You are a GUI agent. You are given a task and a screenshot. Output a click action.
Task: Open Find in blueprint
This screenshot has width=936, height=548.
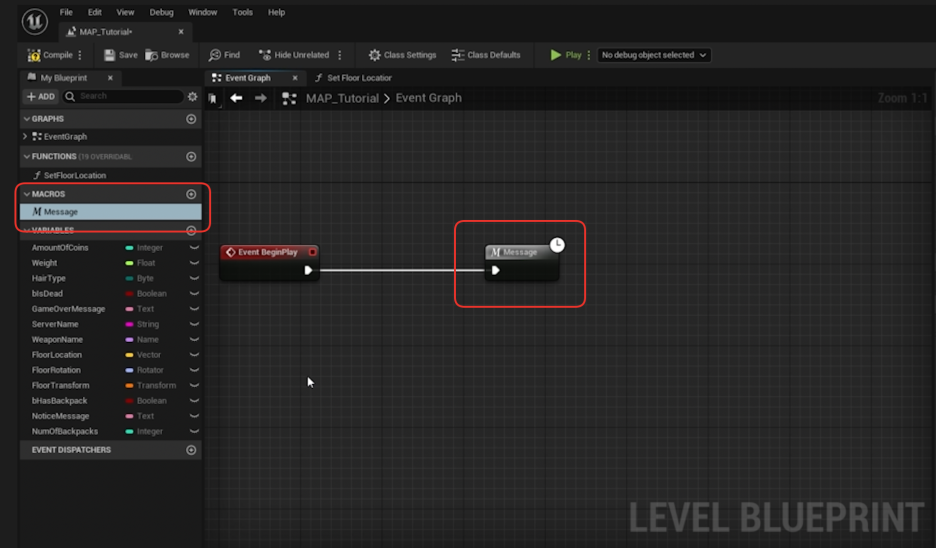point(224,55)
